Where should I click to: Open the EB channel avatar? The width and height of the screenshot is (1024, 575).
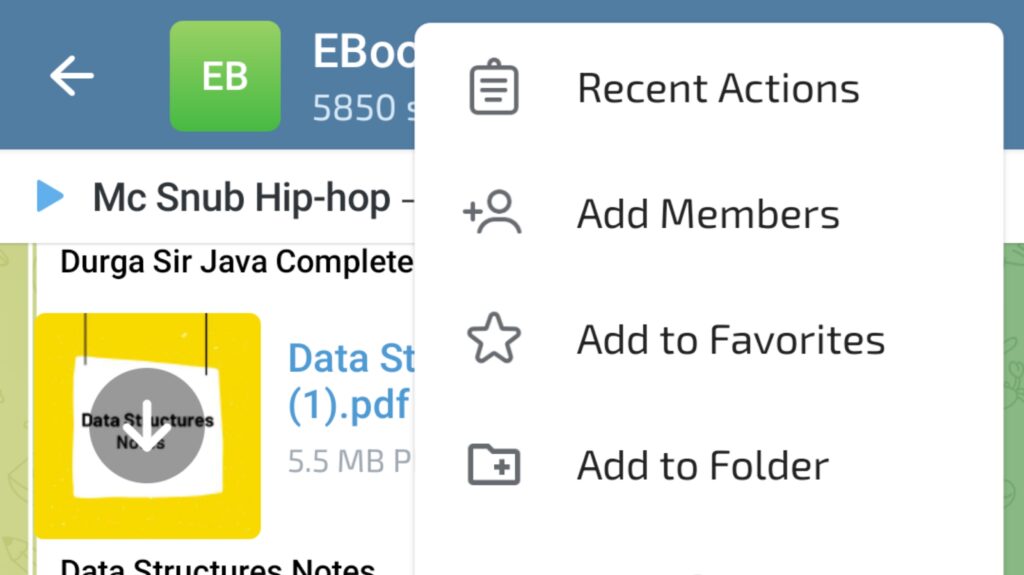(225, 76)
